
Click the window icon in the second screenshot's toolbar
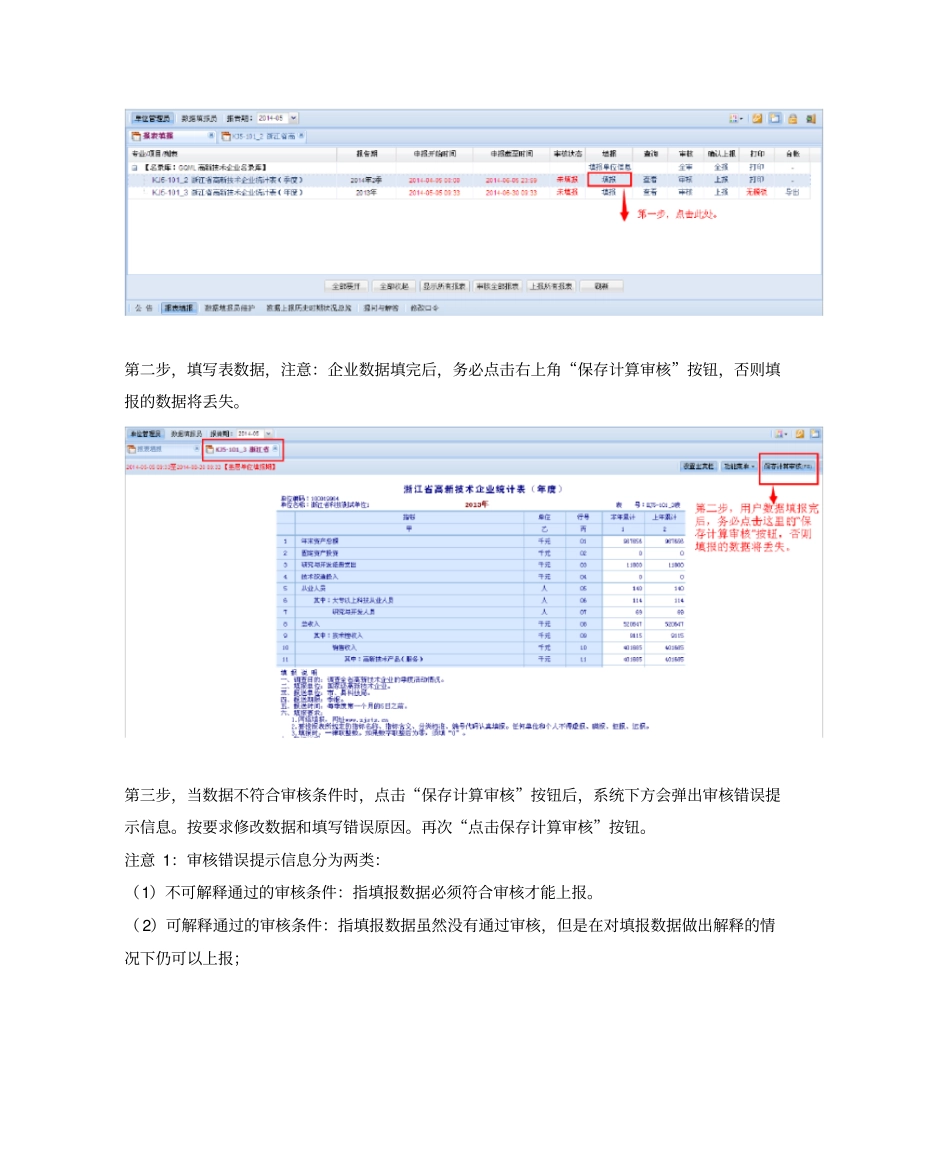pos(815,434)
